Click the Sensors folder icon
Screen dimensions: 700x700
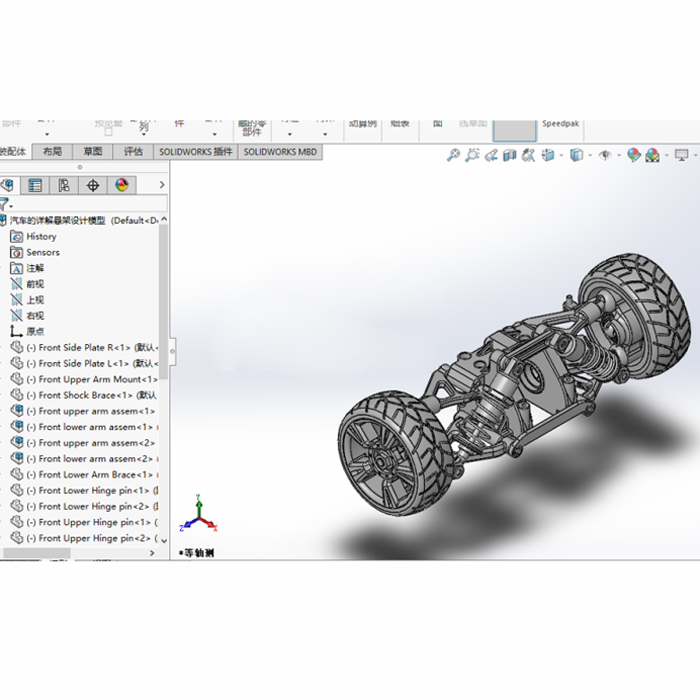tap(17, 252)
